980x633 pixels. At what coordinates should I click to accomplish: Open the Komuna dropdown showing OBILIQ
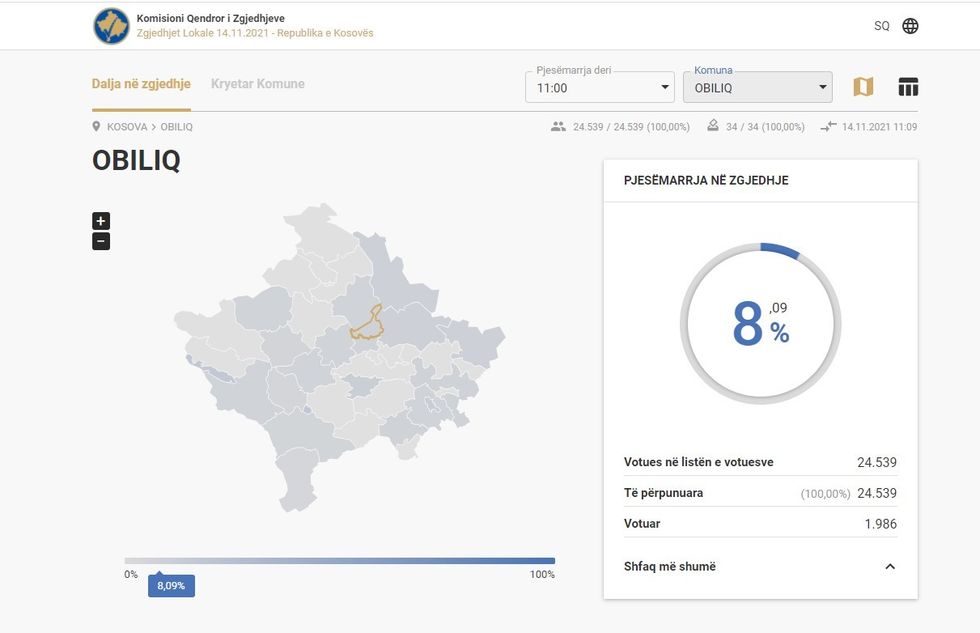[757, 88]
